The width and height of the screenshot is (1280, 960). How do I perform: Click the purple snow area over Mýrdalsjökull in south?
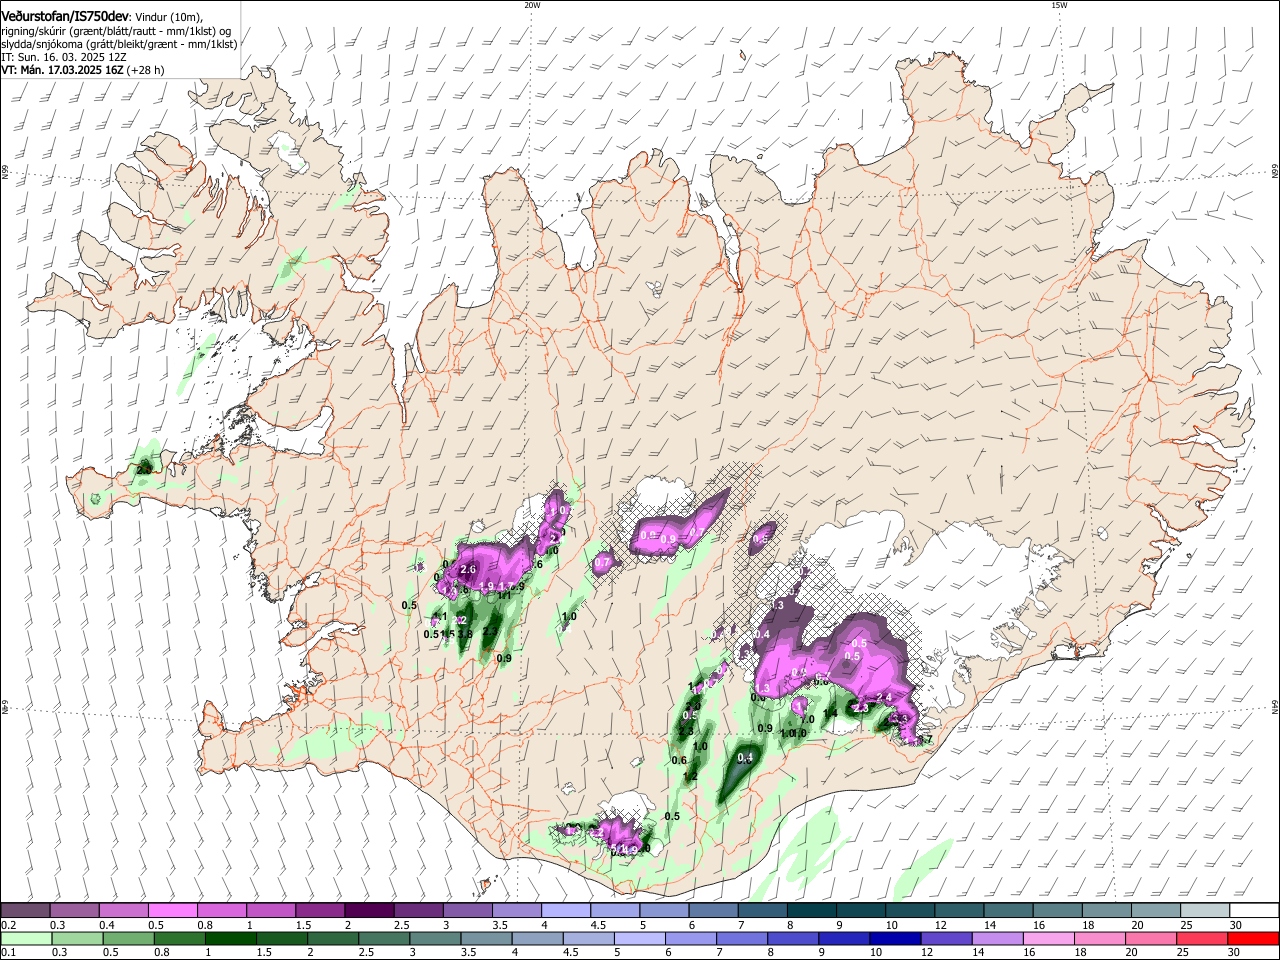click(x=620, y=835)
